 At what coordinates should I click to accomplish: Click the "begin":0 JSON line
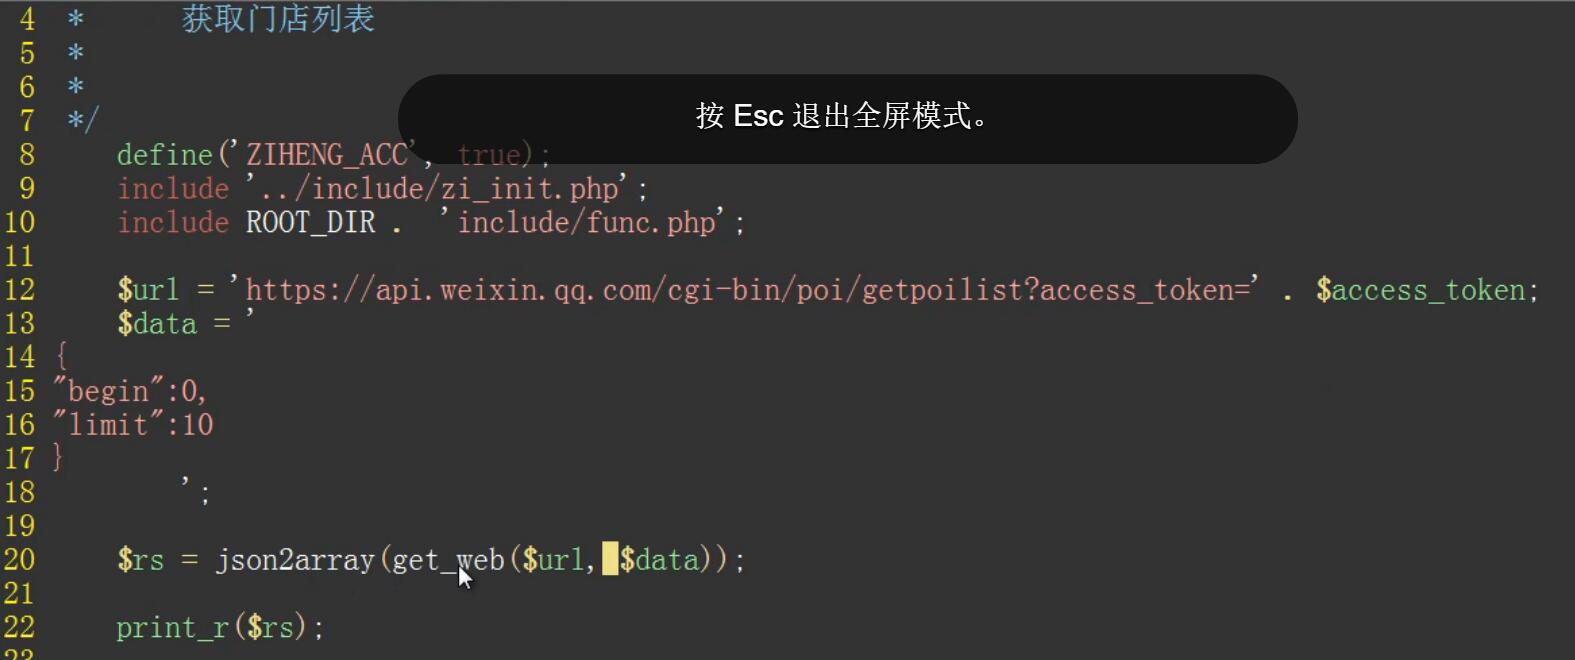tap(130, 391)
